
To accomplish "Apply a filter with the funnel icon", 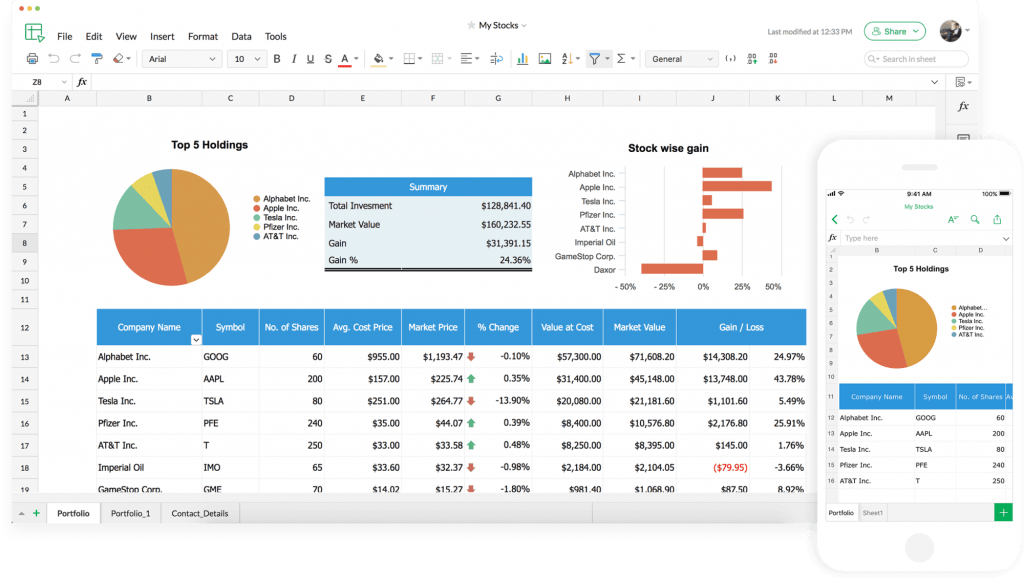I will pos(595,59).
